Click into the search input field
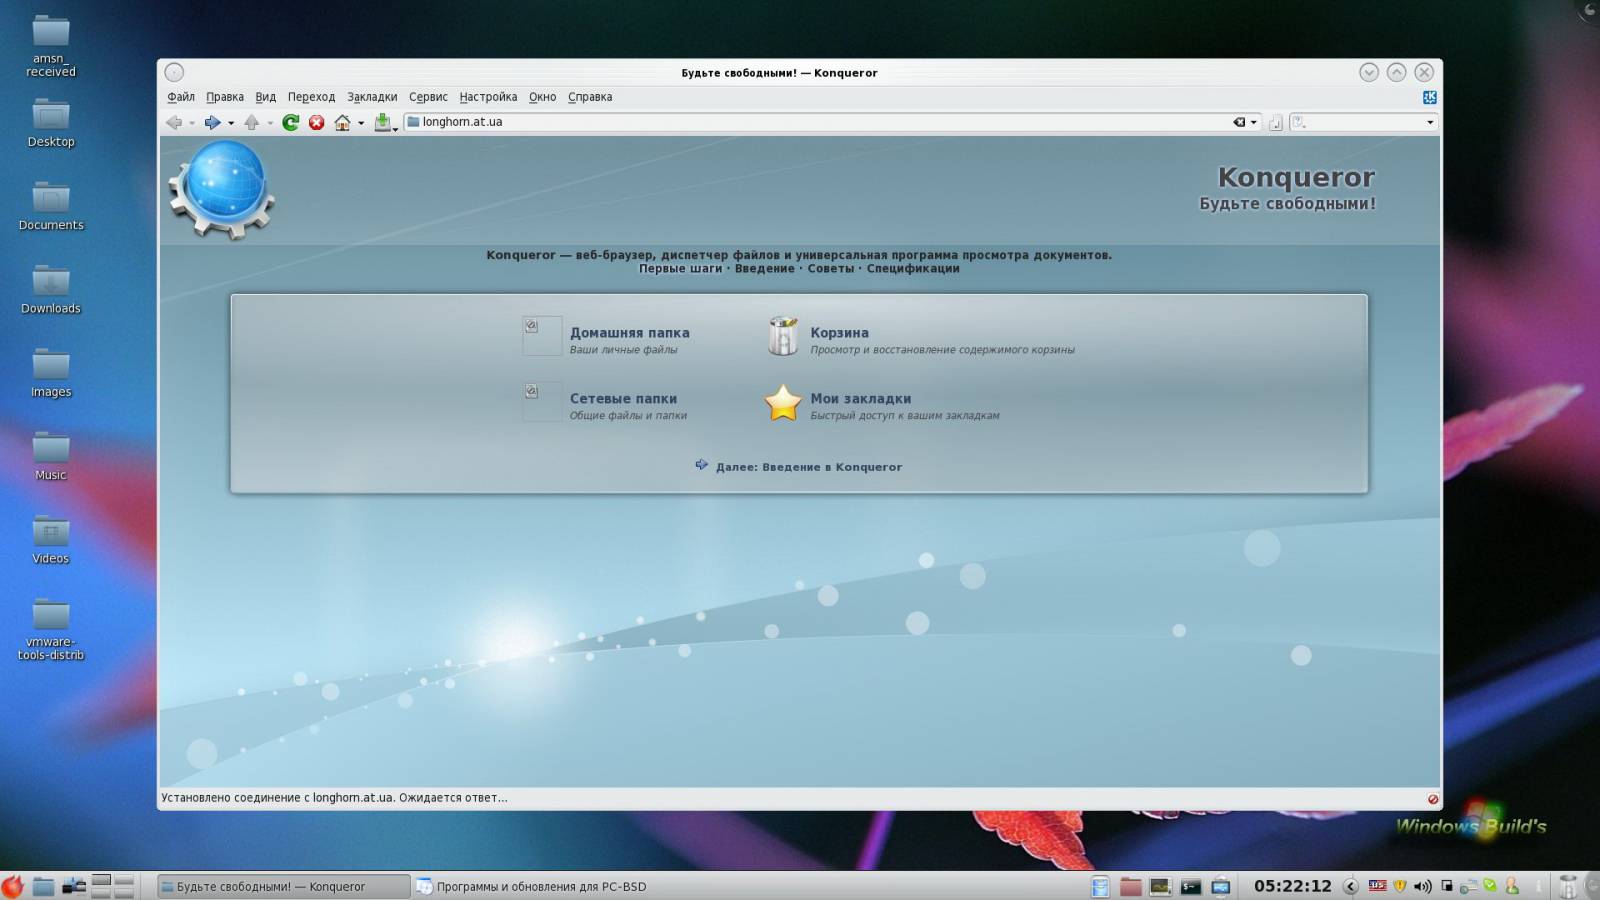The height and width of the screenshot is (900, 1600). click(x=1365, y=122)
